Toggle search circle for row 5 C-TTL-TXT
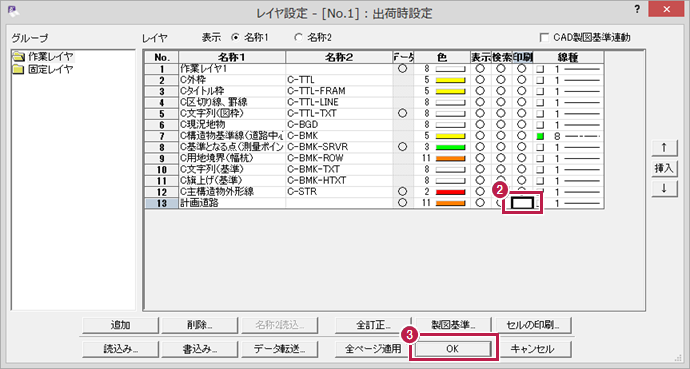Screen dimensions: 690x369 click(x=501, y=113)
